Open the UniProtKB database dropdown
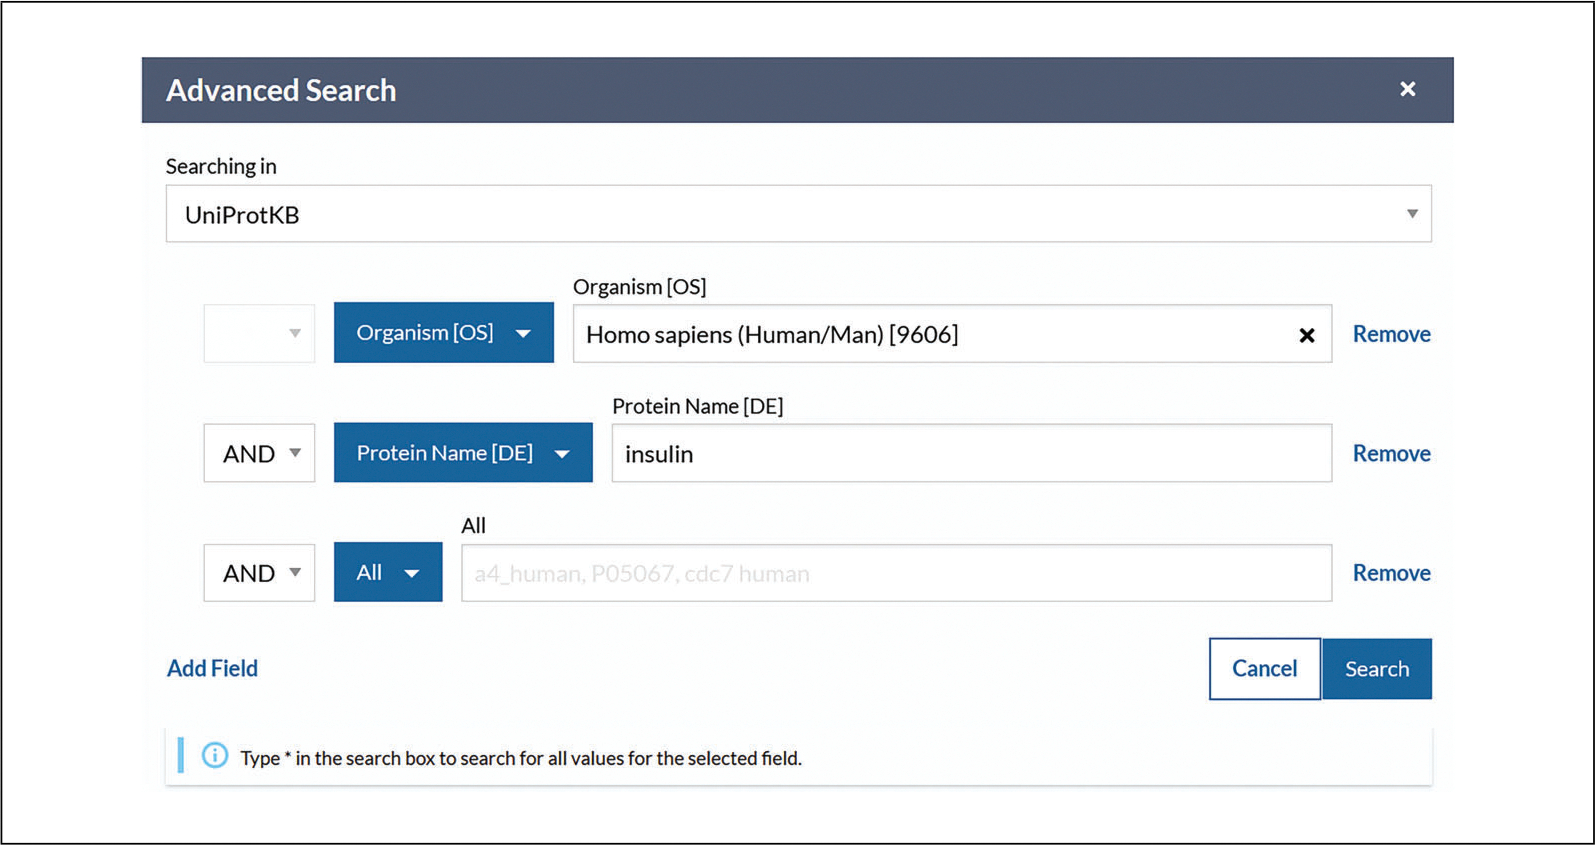Image resolution: width=1595 pixels, height=845 pixels. point(798,214)
